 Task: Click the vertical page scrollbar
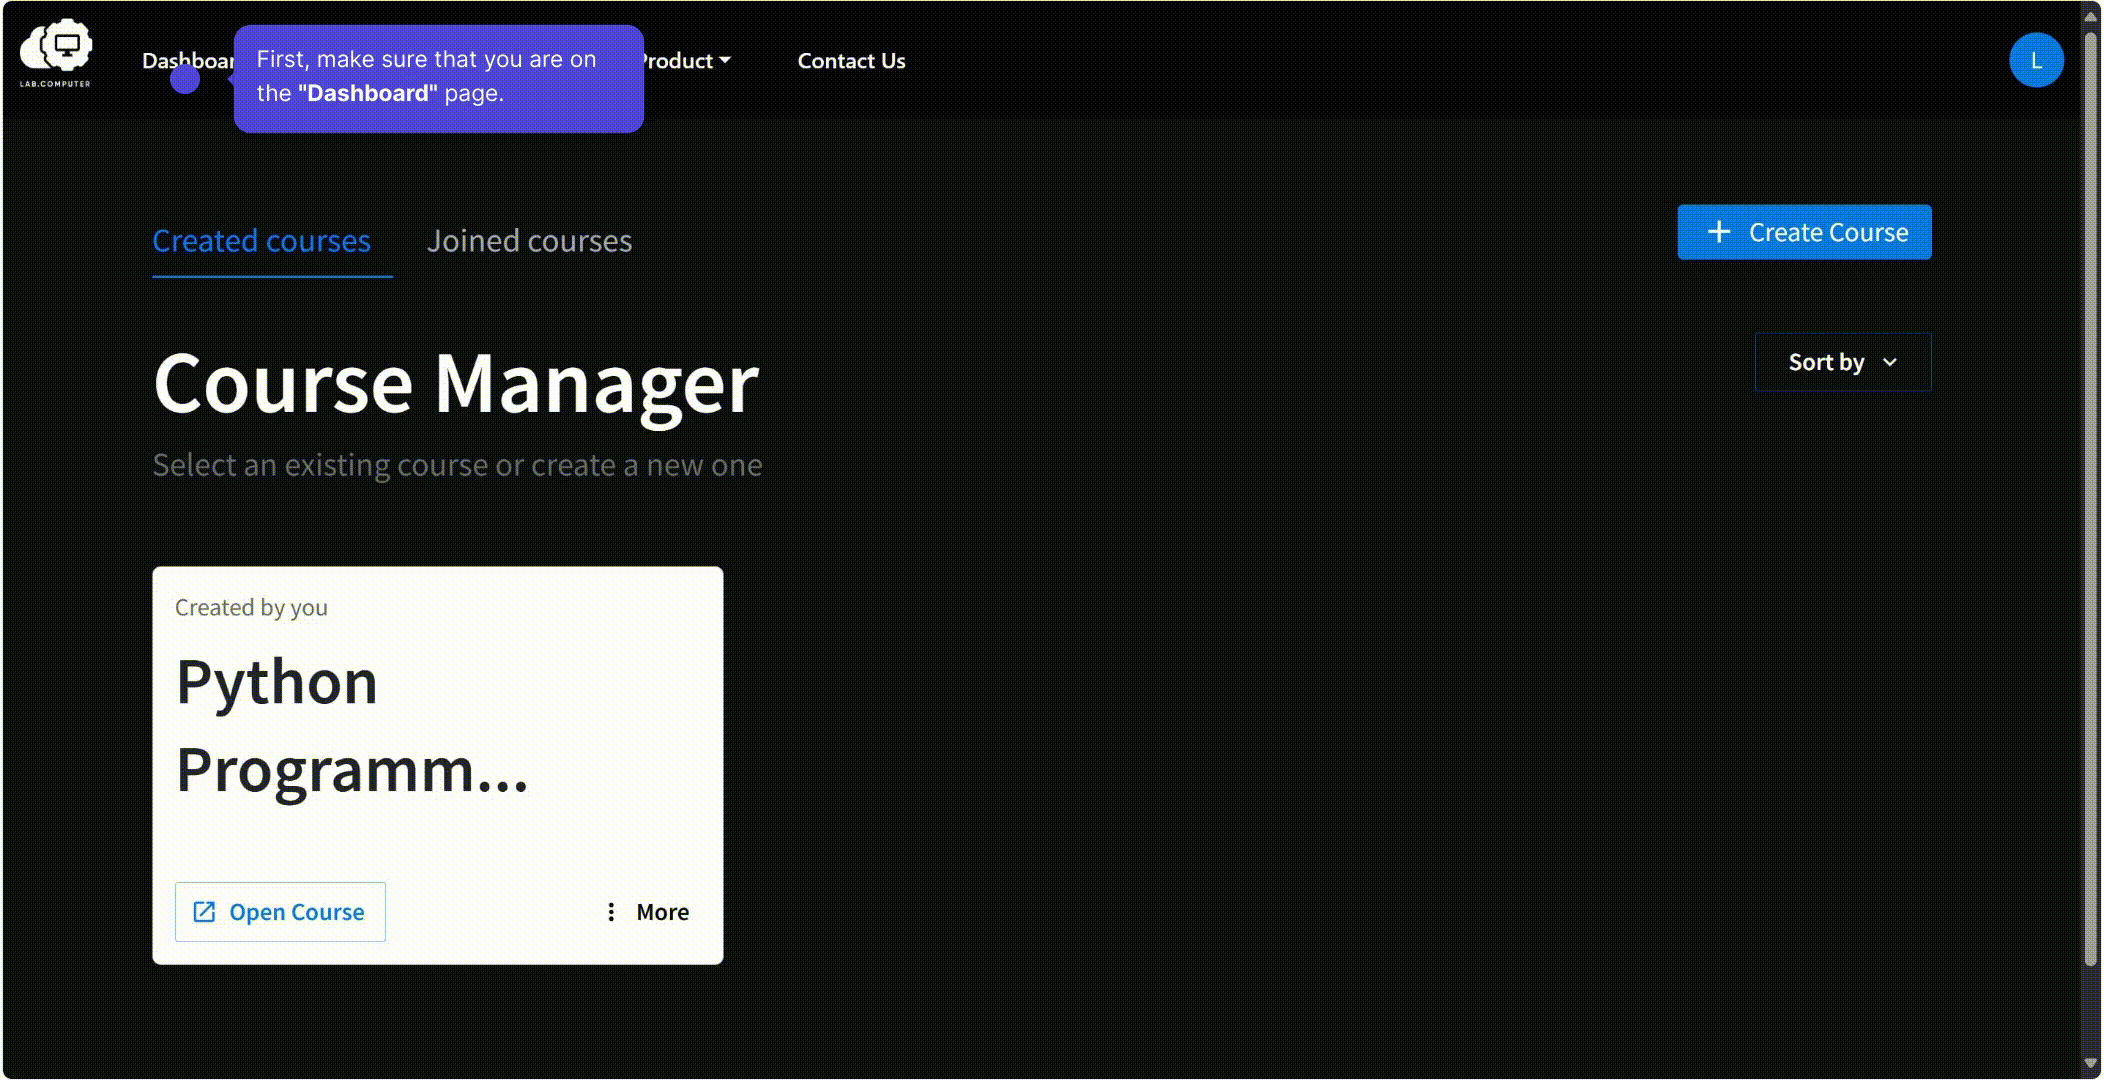[2090, 500]
